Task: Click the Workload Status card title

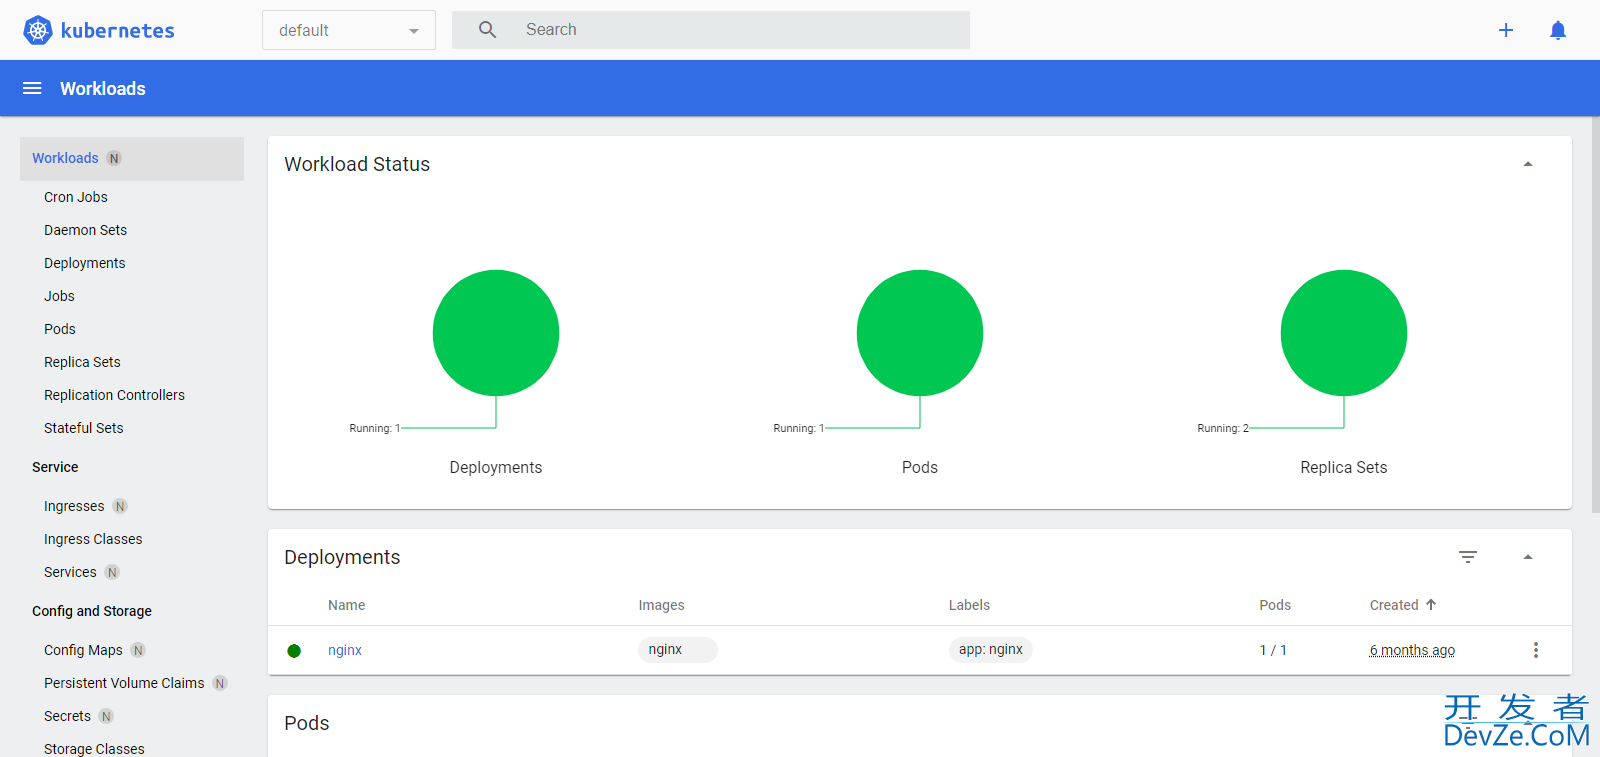Action: [357, 164]
